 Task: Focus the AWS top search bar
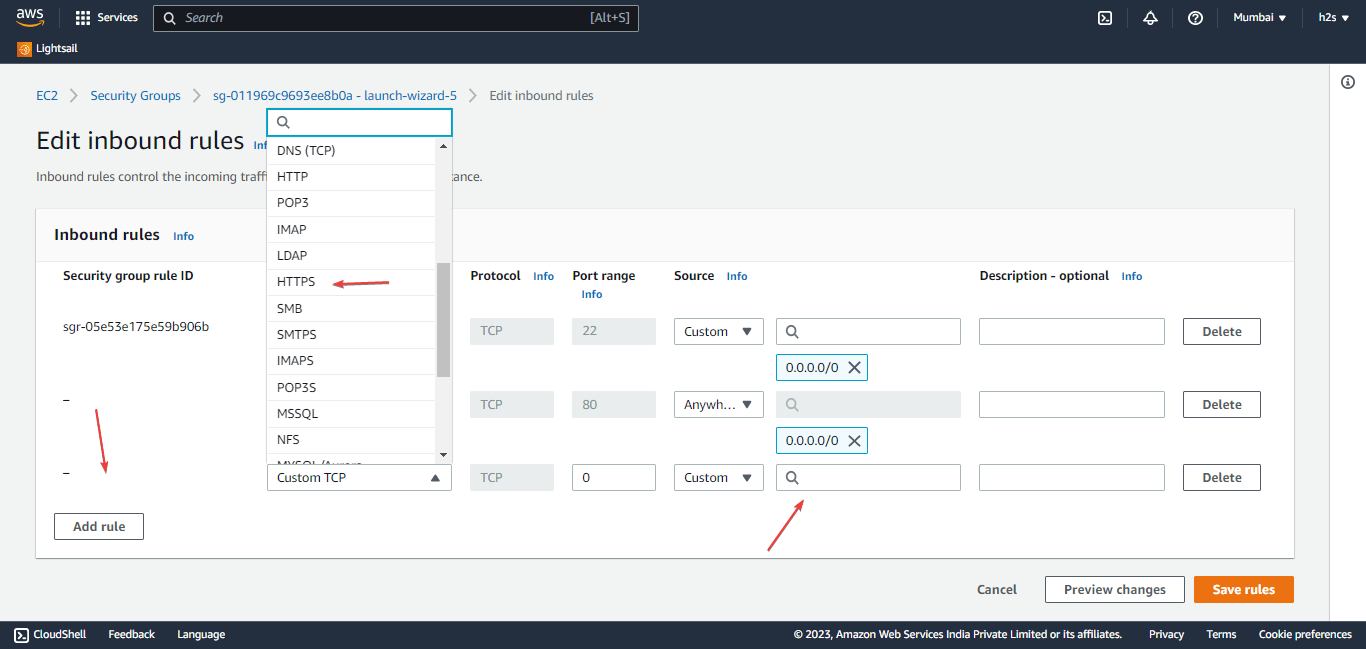[x=395, y=18]
